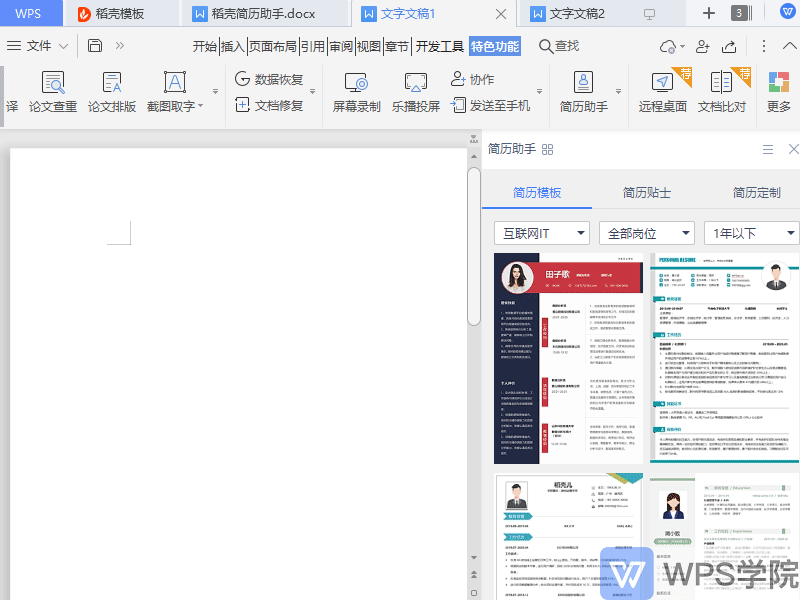Image resolution: width=800 pixels, height=600 pixels.
Task: Click the grid icon beside 简历助手 title
Action: point(547,149)
